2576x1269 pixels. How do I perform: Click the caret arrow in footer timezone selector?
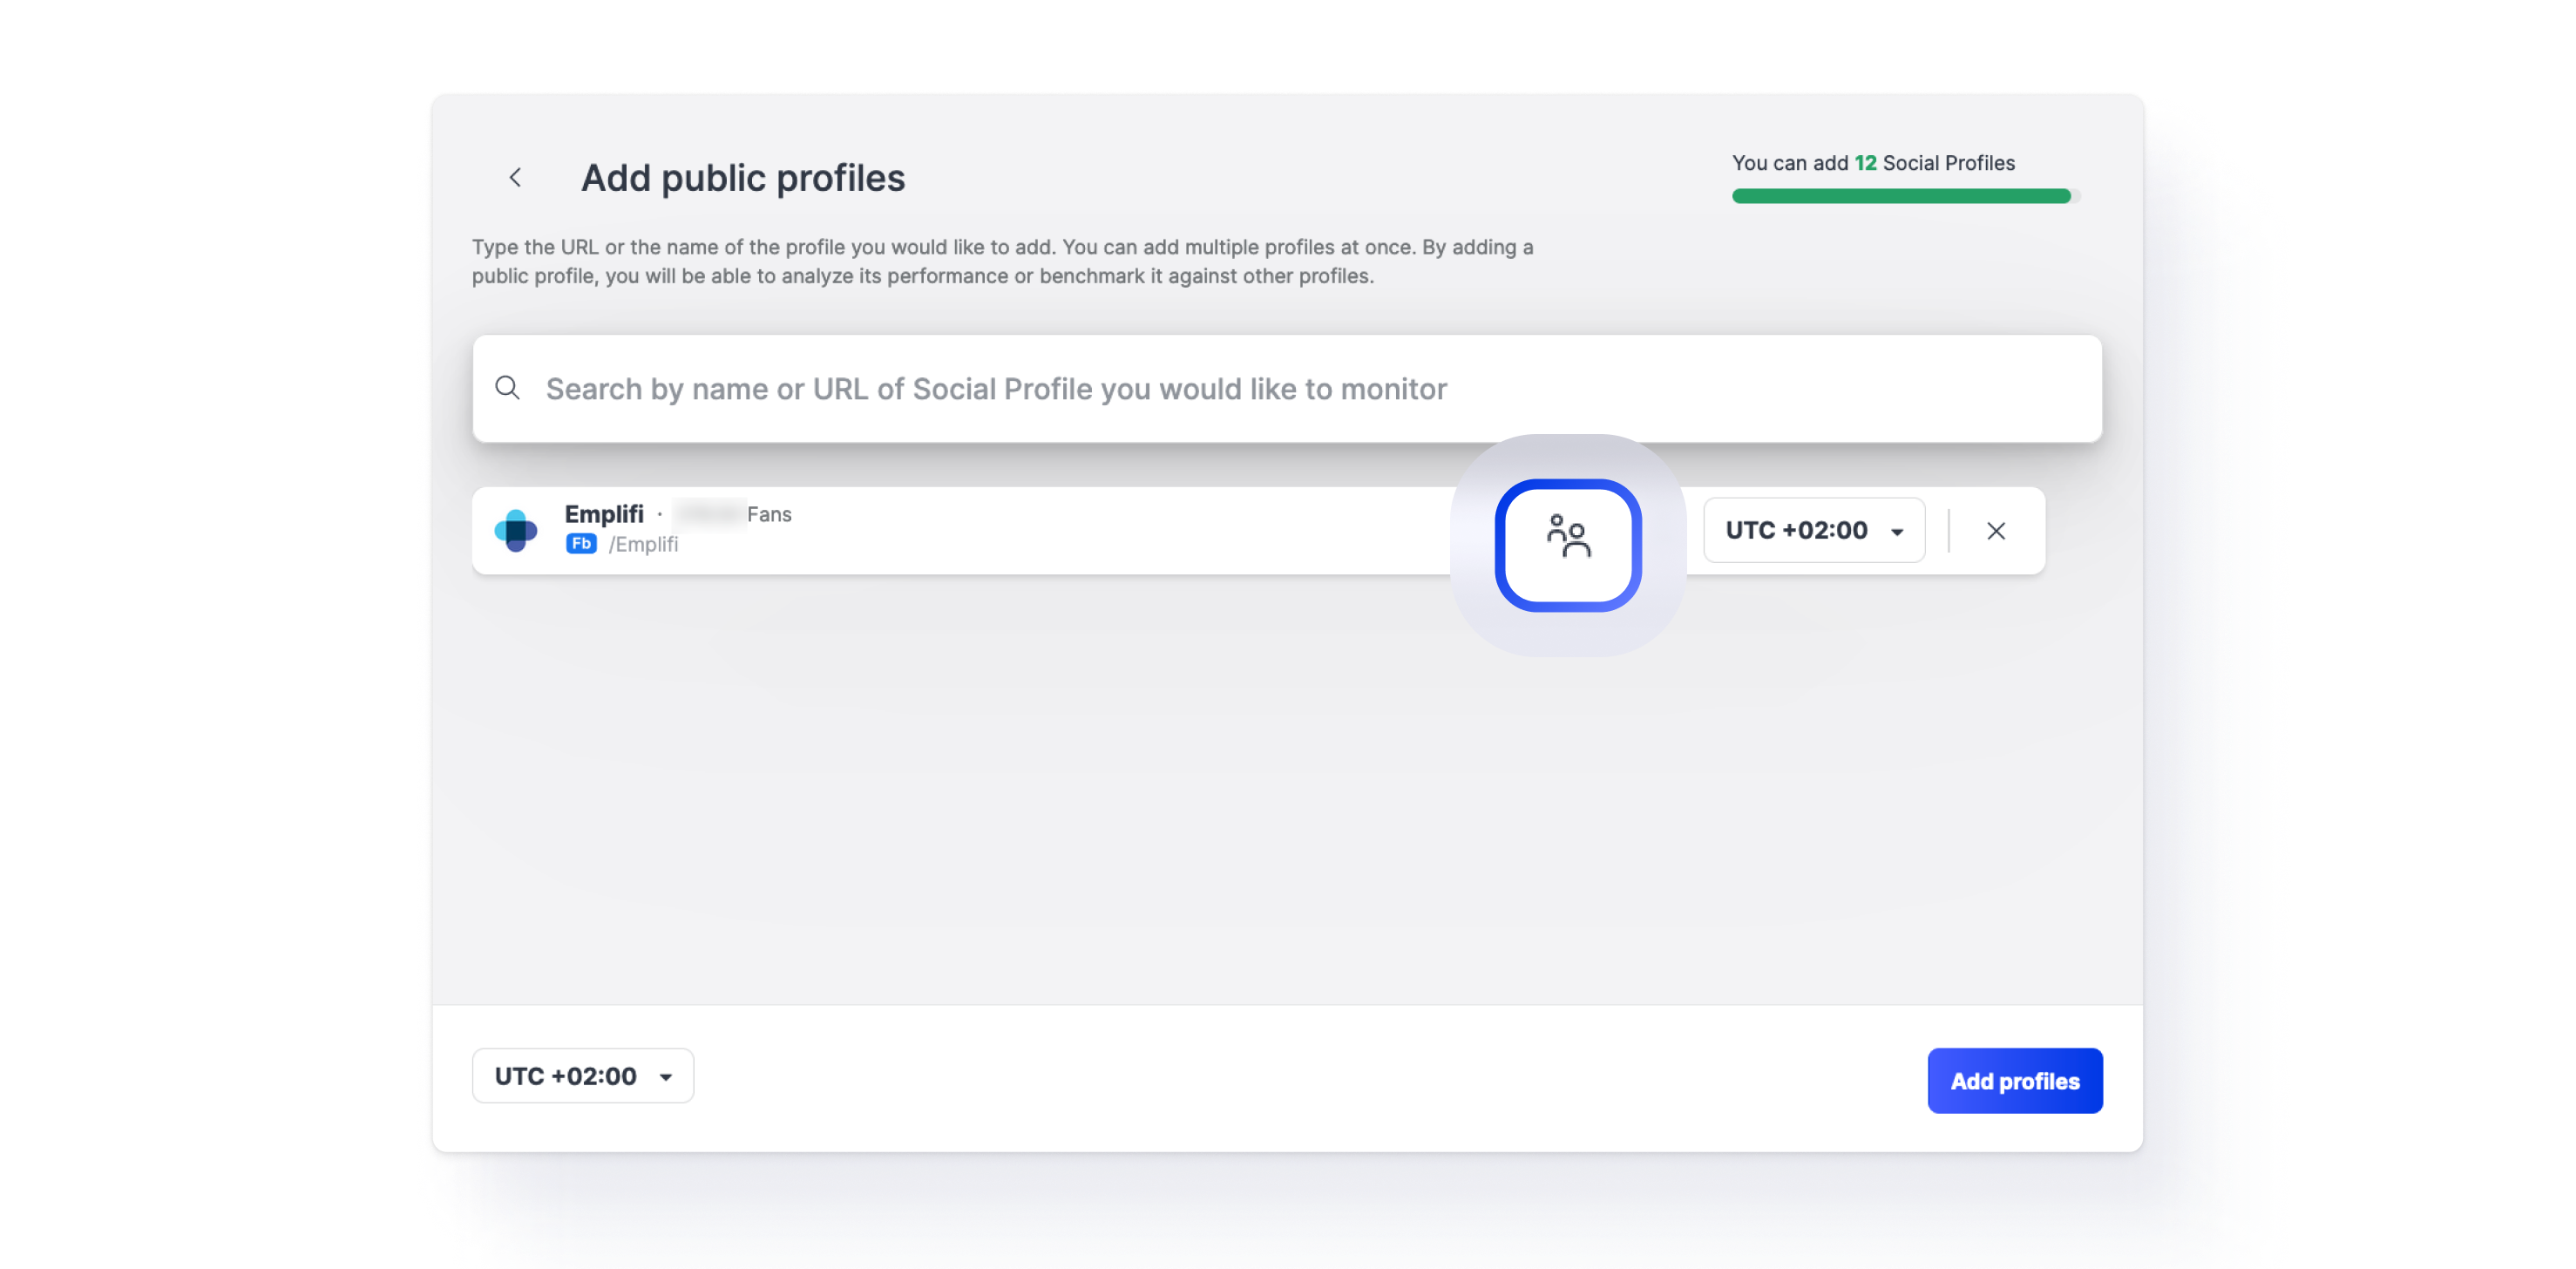point(666,1077)
